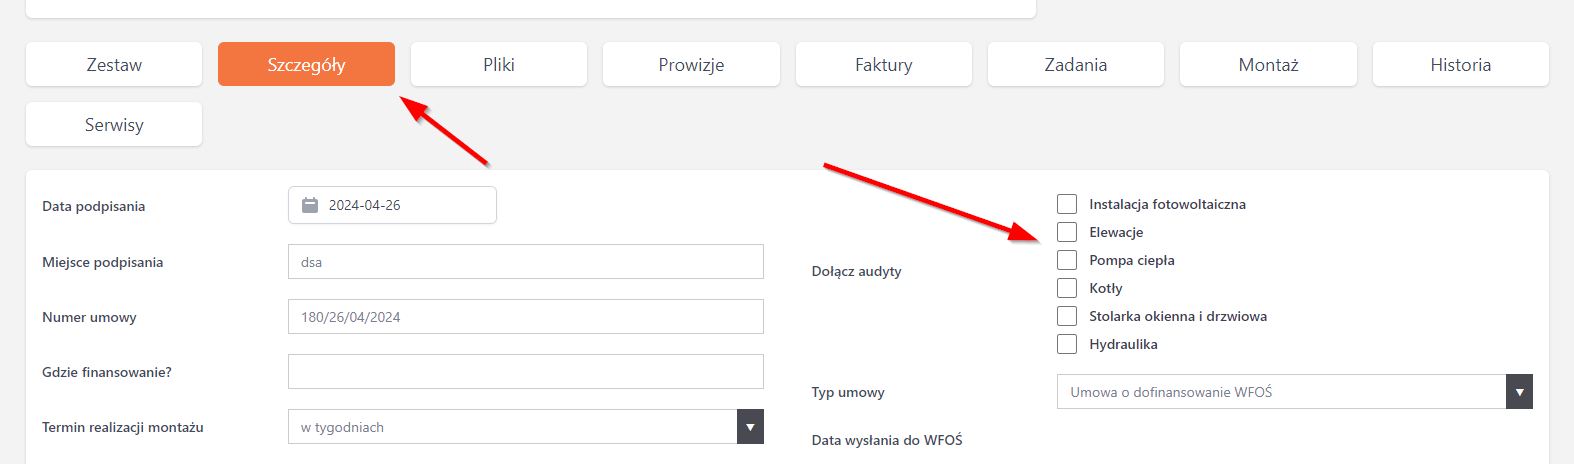
Task: Focus the Gdzie finansowanie text field
Action: 525,372
